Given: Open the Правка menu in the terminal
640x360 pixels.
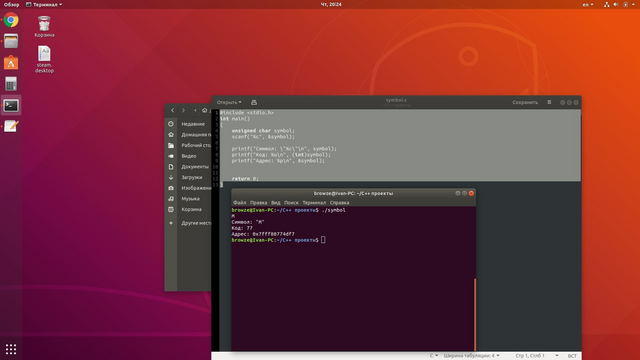Looking at the screenshot, I should [x=258, y=202].
